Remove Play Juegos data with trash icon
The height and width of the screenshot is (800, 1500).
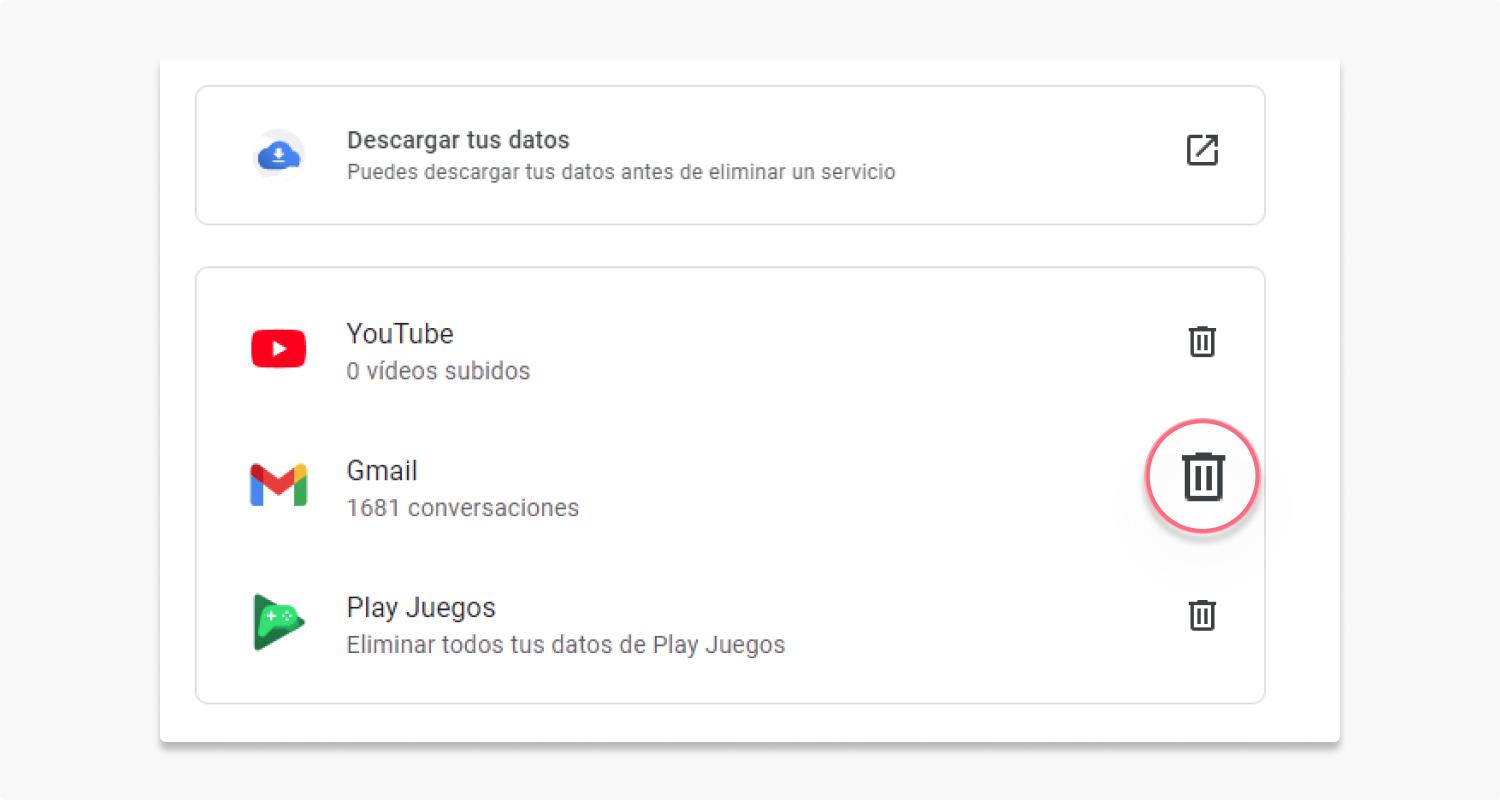coord(1202,615)
